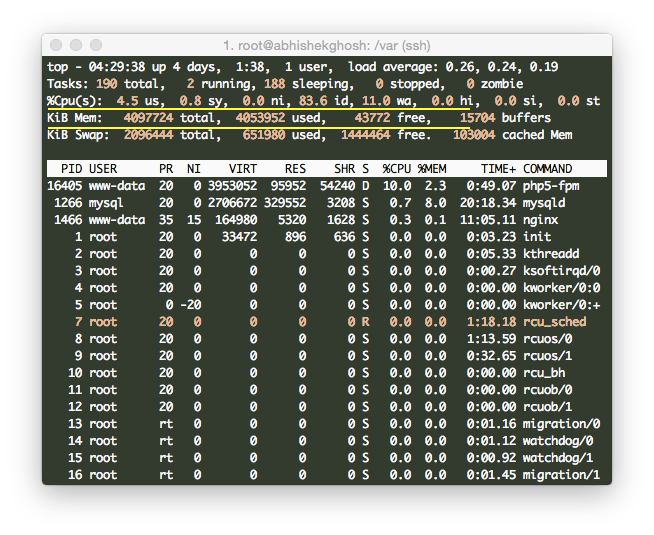Screen dimensions: 654x535
Task: Click the 651980 used swap value
Action: click(264, 135)
